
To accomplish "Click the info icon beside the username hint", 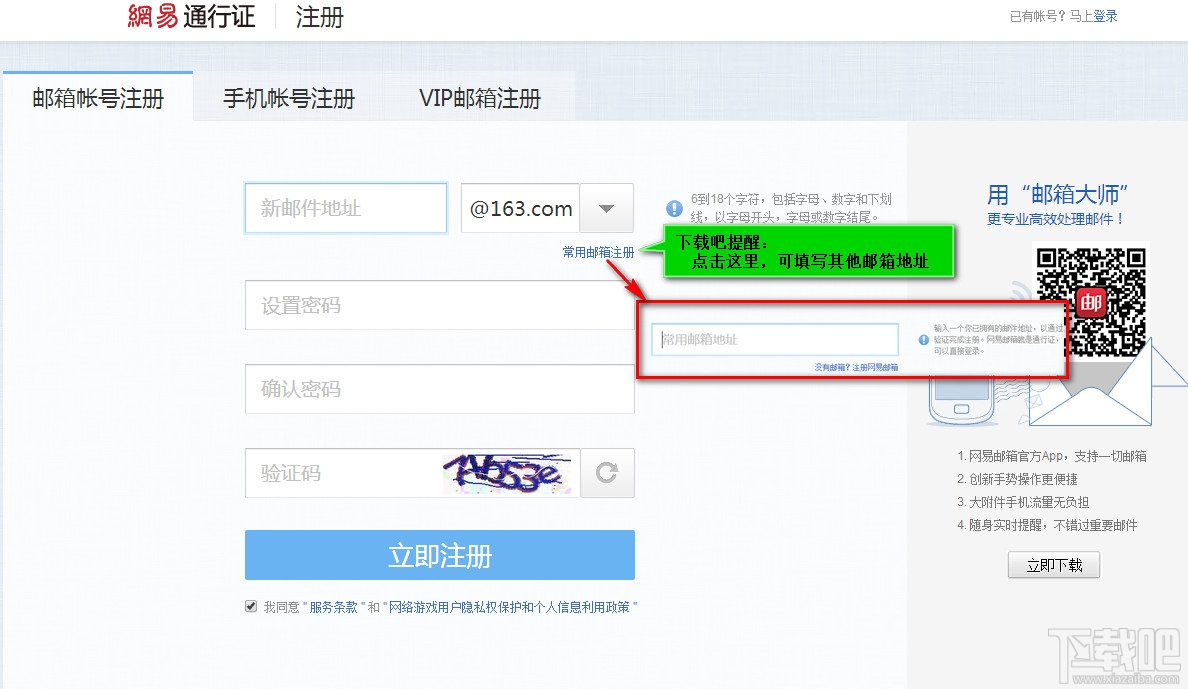I will coord(674,208).
